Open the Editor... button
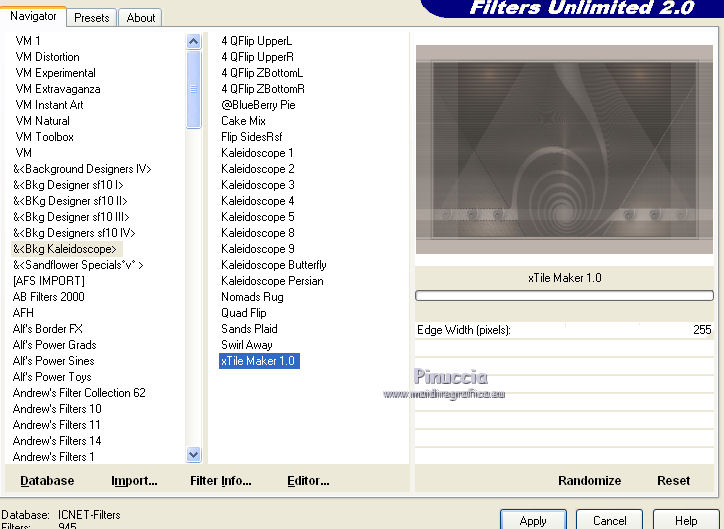The image size is (724, 529). (308, 481)
